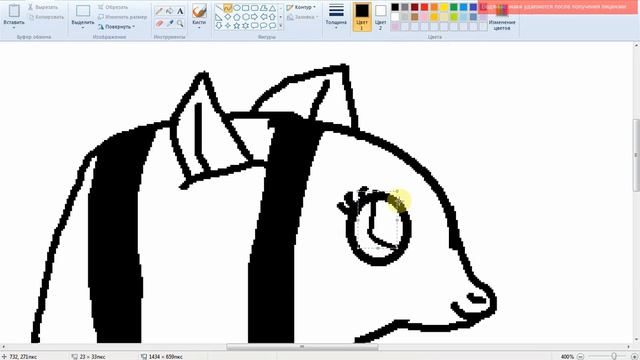Choose the Pentagon shape

pos(237,17)
